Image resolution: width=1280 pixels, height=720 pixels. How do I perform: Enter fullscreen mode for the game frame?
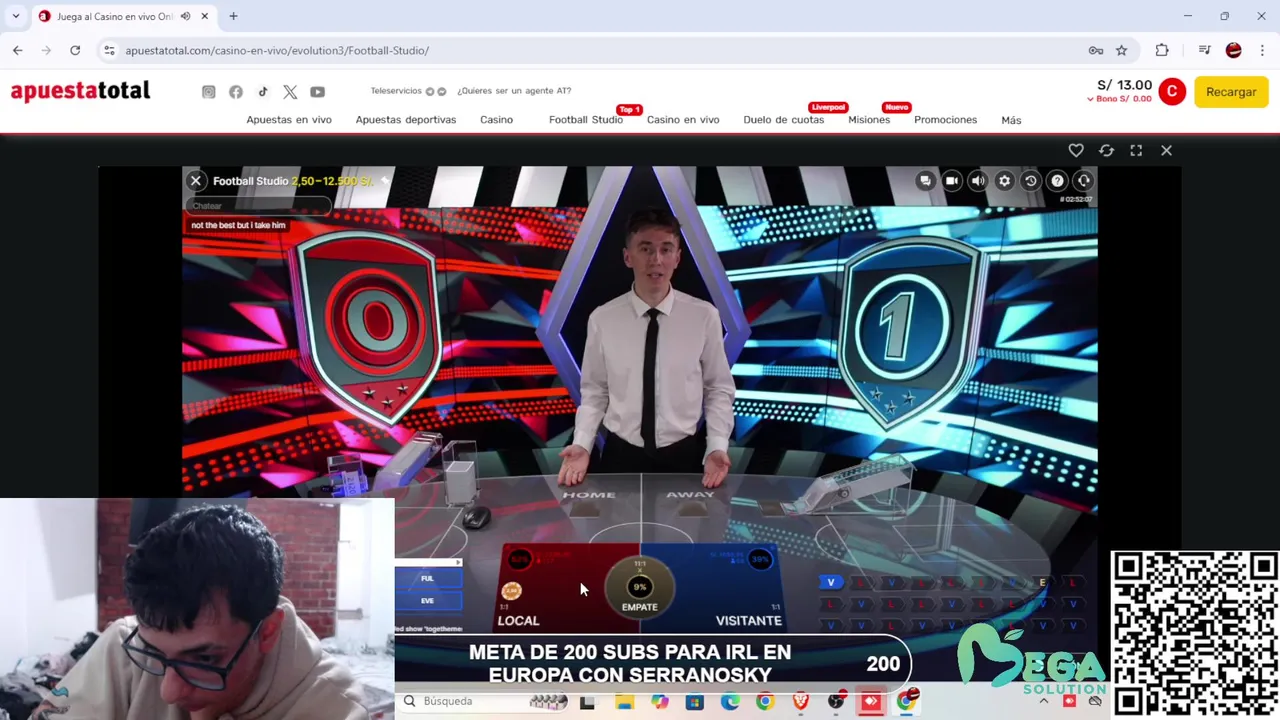pos(1136,150)
